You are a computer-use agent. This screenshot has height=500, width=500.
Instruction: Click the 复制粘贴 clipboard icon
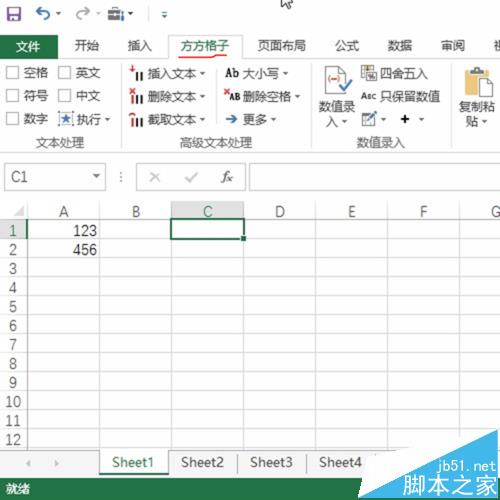[x=479, y=82]
